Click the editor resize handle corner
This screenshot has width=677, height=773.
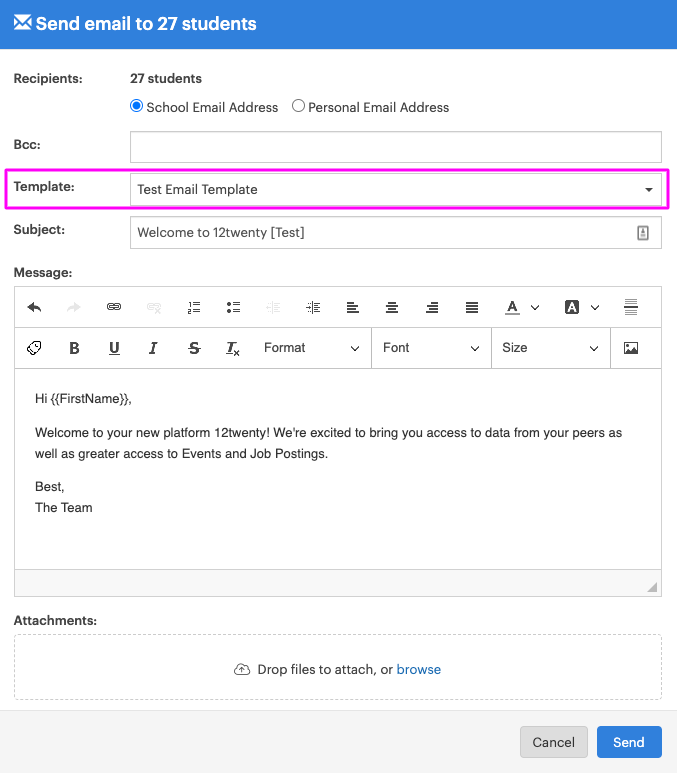[652, 587]
